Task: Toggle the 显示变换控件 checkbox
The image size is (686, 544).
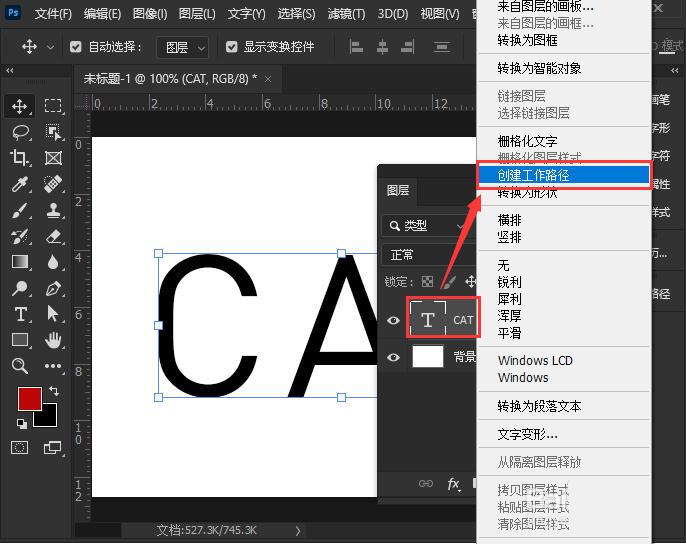Action: click(231, 47)
